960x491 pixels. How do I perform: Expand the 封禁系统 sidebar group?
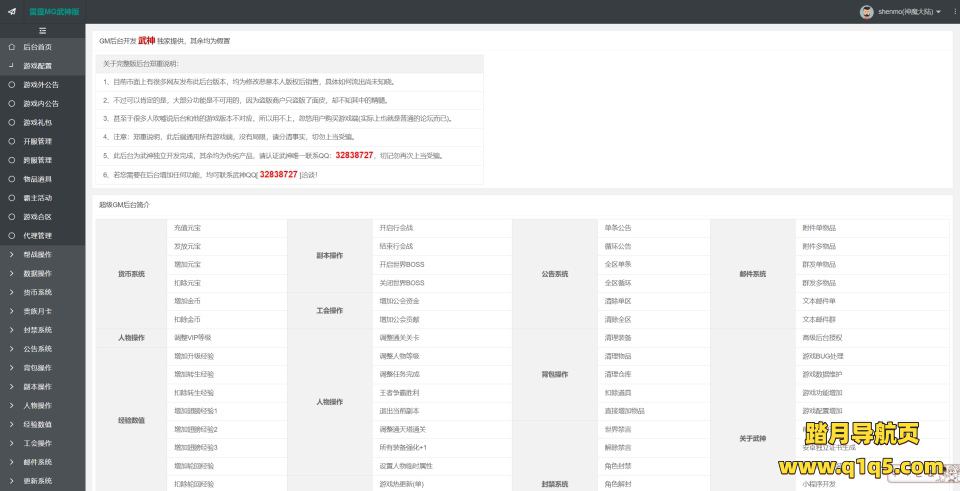[43, 330]
